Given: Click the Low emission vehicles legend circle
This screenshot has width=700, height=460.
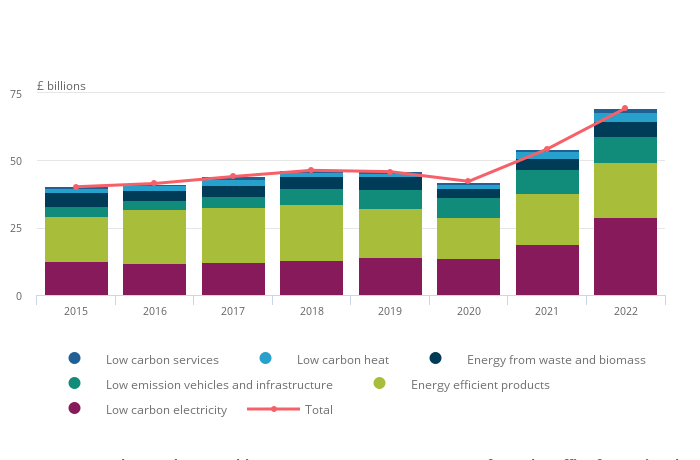Looking at the screenshot, I should pyautogui.click(x=75, y=384).
